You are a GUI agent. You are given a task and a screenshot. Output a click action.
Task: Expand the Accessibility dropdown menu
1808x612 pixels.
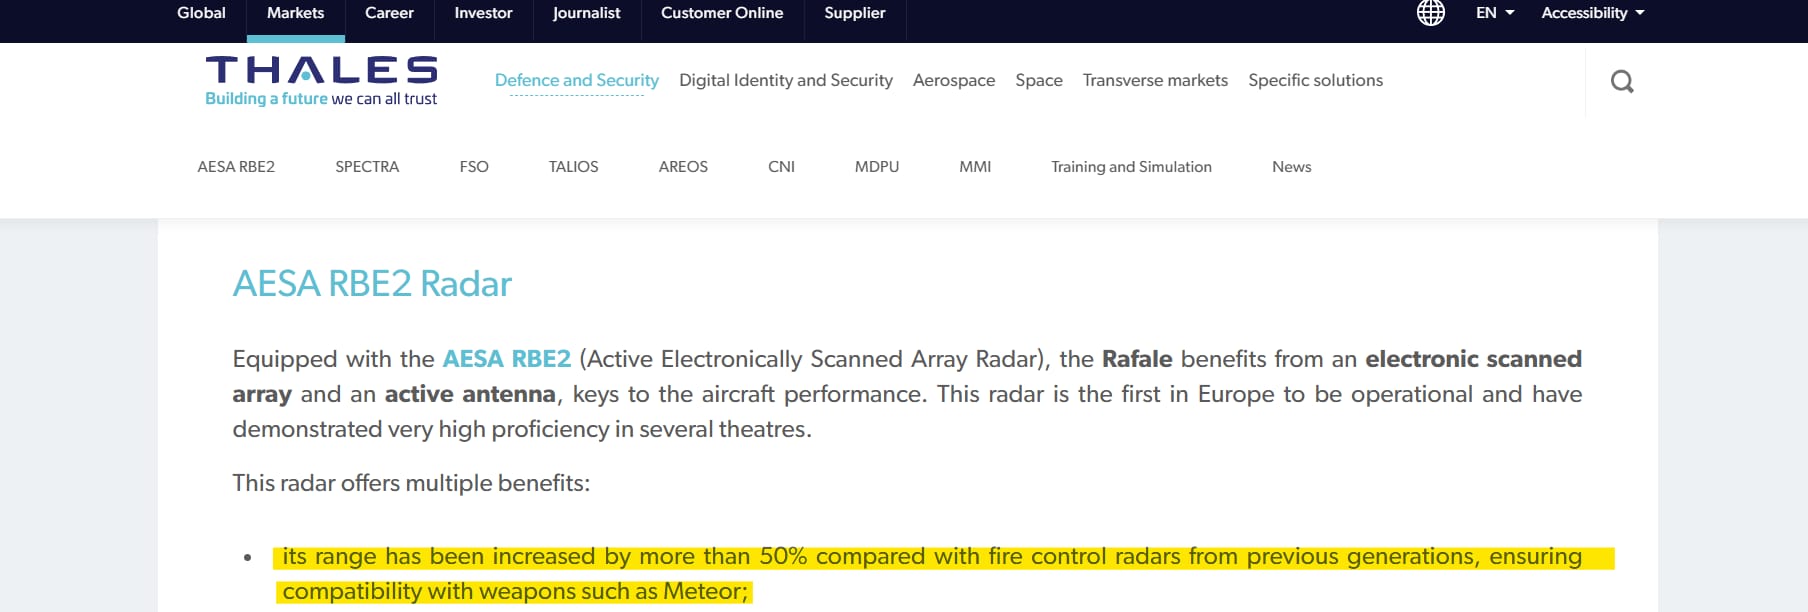[1592, 13]
